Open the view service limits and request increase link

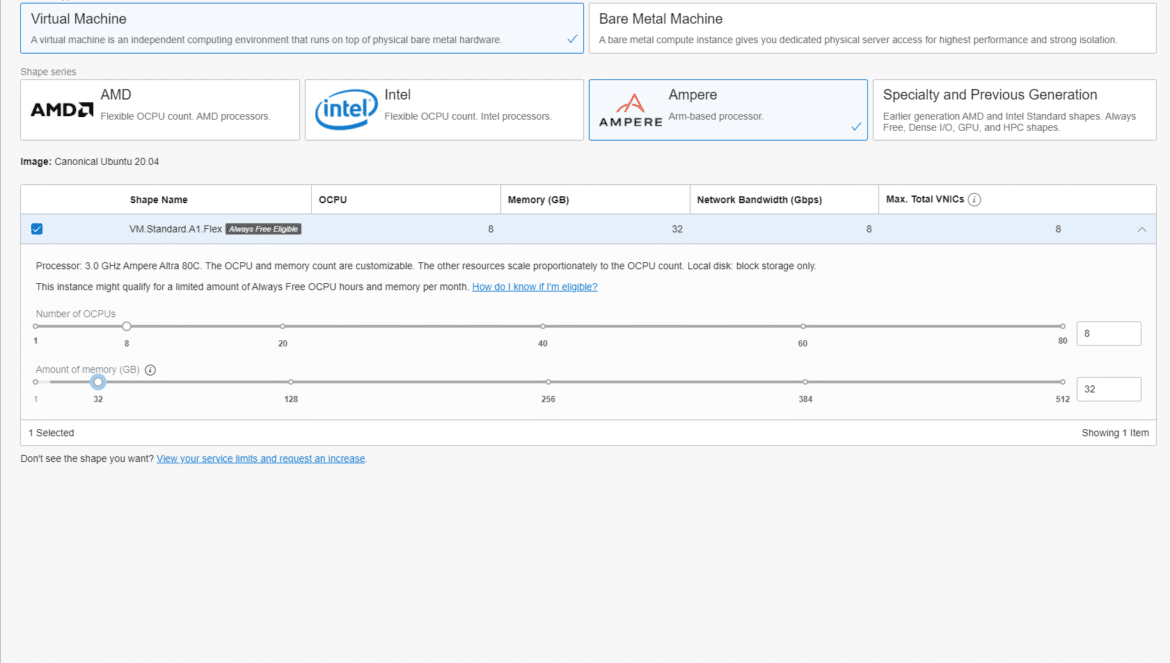[260, 459]
